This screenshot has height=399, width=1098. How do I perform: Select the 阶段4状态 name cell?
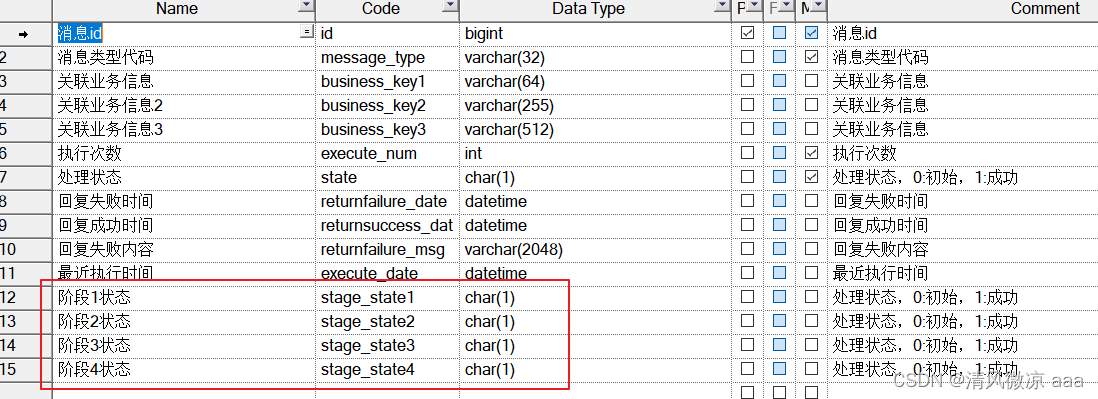point(183,369)
